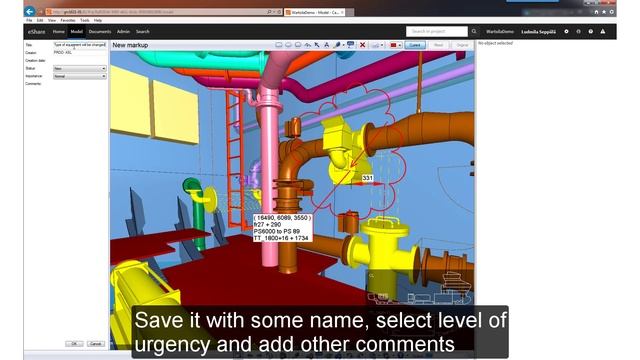Select the ellipse markup tool
Viewport: 640px width, 360px height.
(288, 45)
